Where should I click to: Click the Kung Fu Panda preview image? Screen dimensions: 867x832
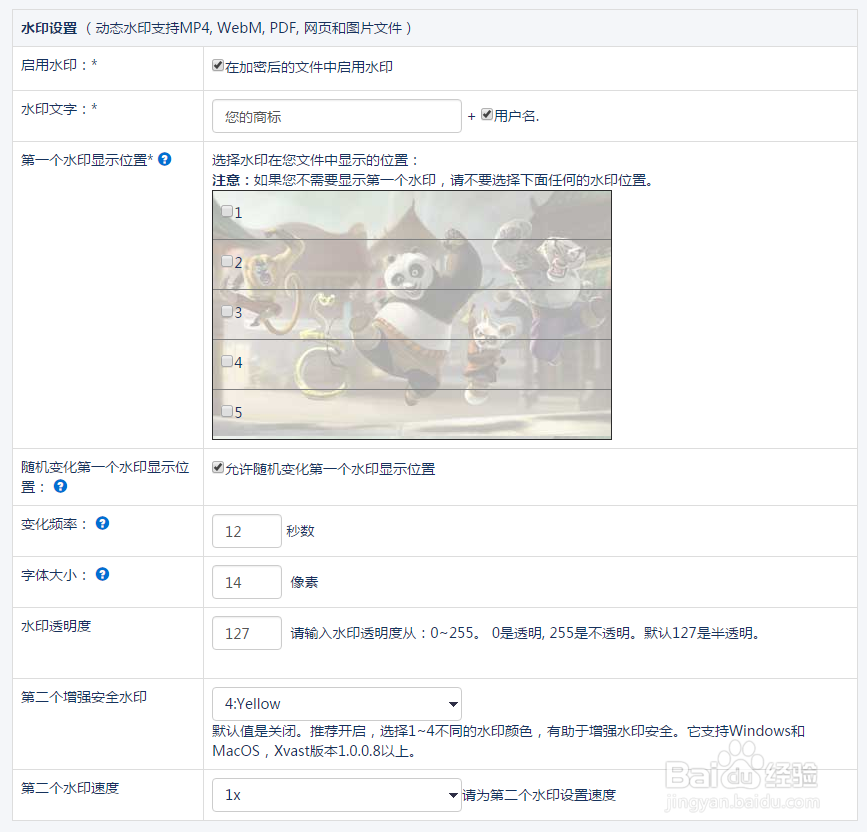(x=412, y=315)
